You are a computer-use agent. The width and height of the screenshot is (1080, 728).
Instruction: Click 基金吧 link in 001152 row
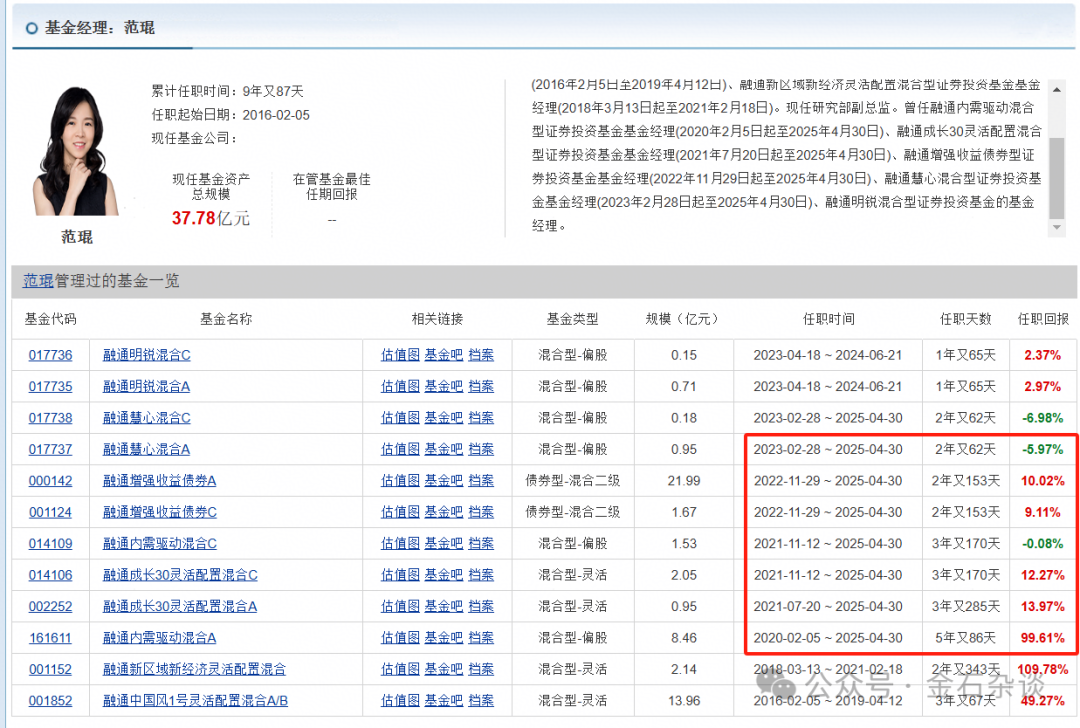(444, 669)
